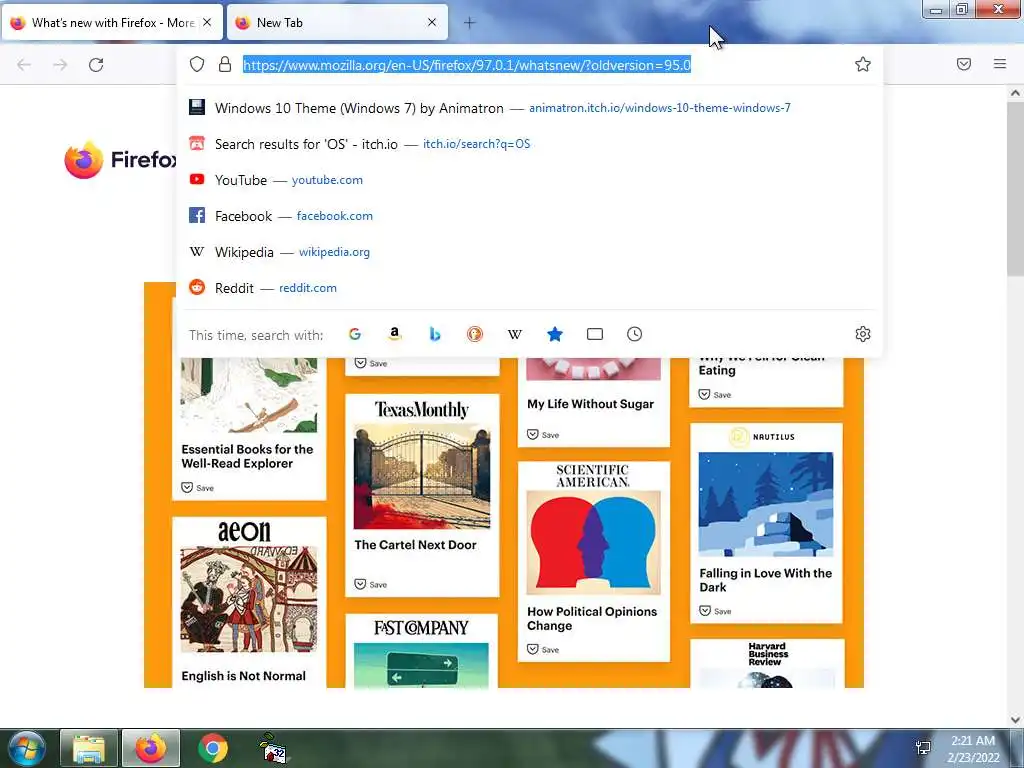Select the YouTube suggestion
The height and width of the screenshot is (768, 1024).
[x=529, y=180]
